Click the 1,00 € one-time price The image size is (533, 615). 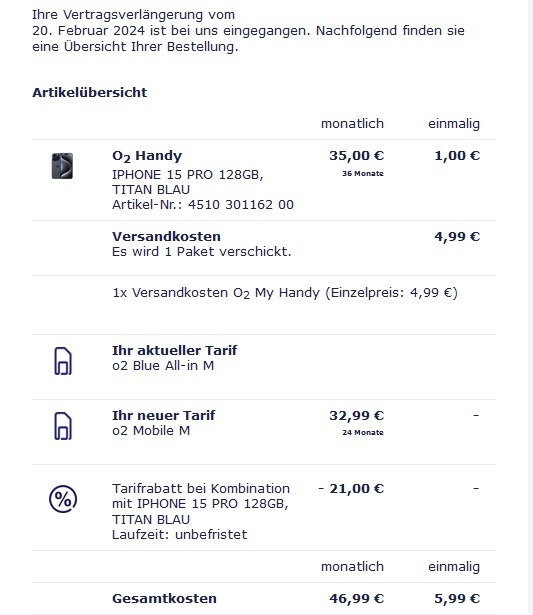coord(457,156)
